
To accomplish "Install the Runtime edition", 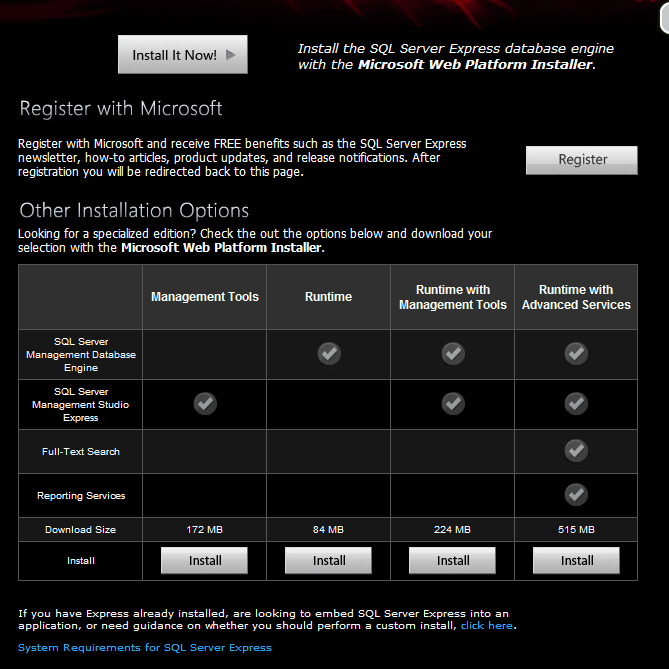I will click(x=329, y=560).
